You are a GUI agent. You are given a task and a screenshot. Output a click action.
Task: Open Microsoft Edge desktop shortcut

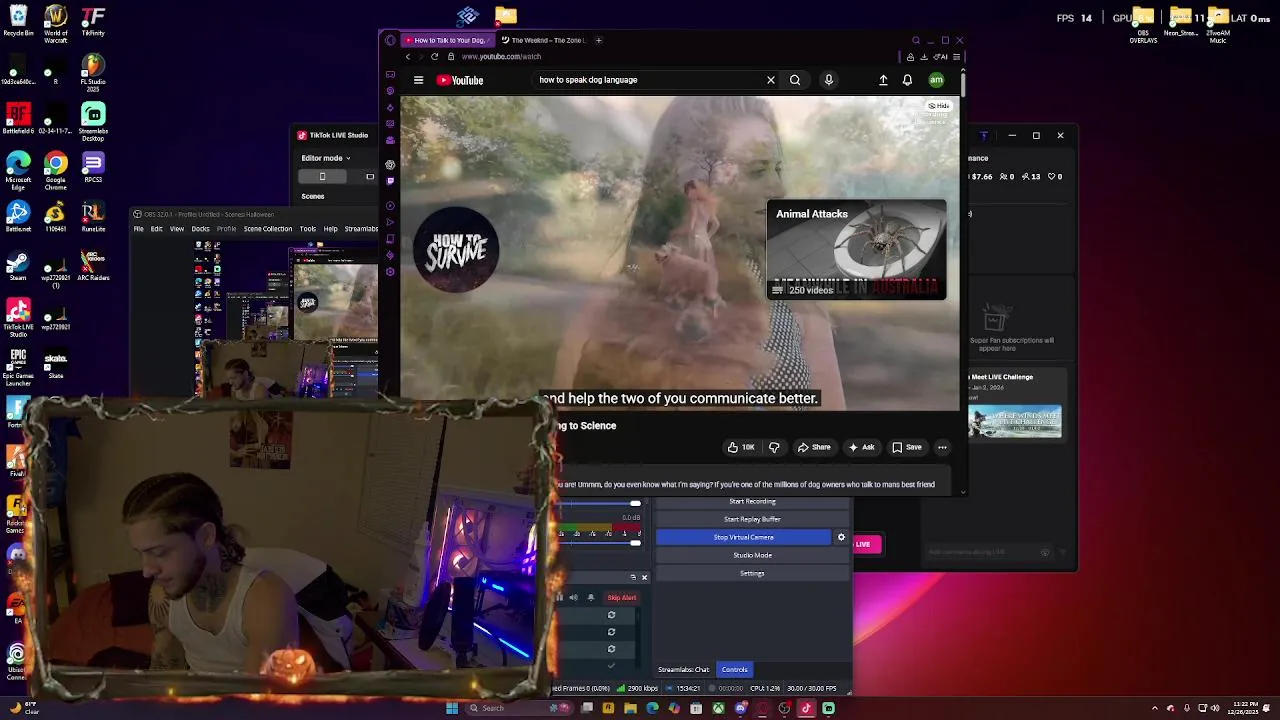(17, 169)
